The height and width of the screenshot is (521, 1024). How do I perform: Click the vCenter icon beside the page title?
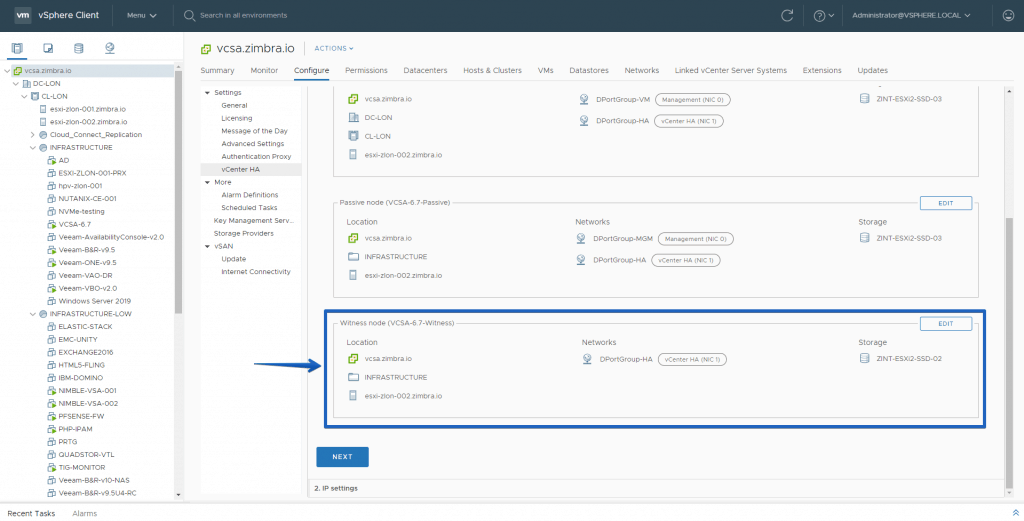(206, 49)
